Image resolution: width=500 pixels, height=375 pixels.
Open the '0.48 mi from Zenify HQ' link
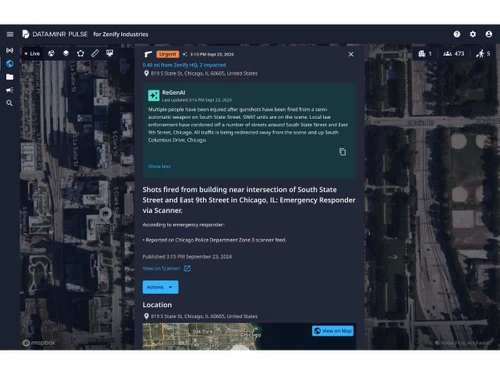pyautogui.click(x=184, y=65)
